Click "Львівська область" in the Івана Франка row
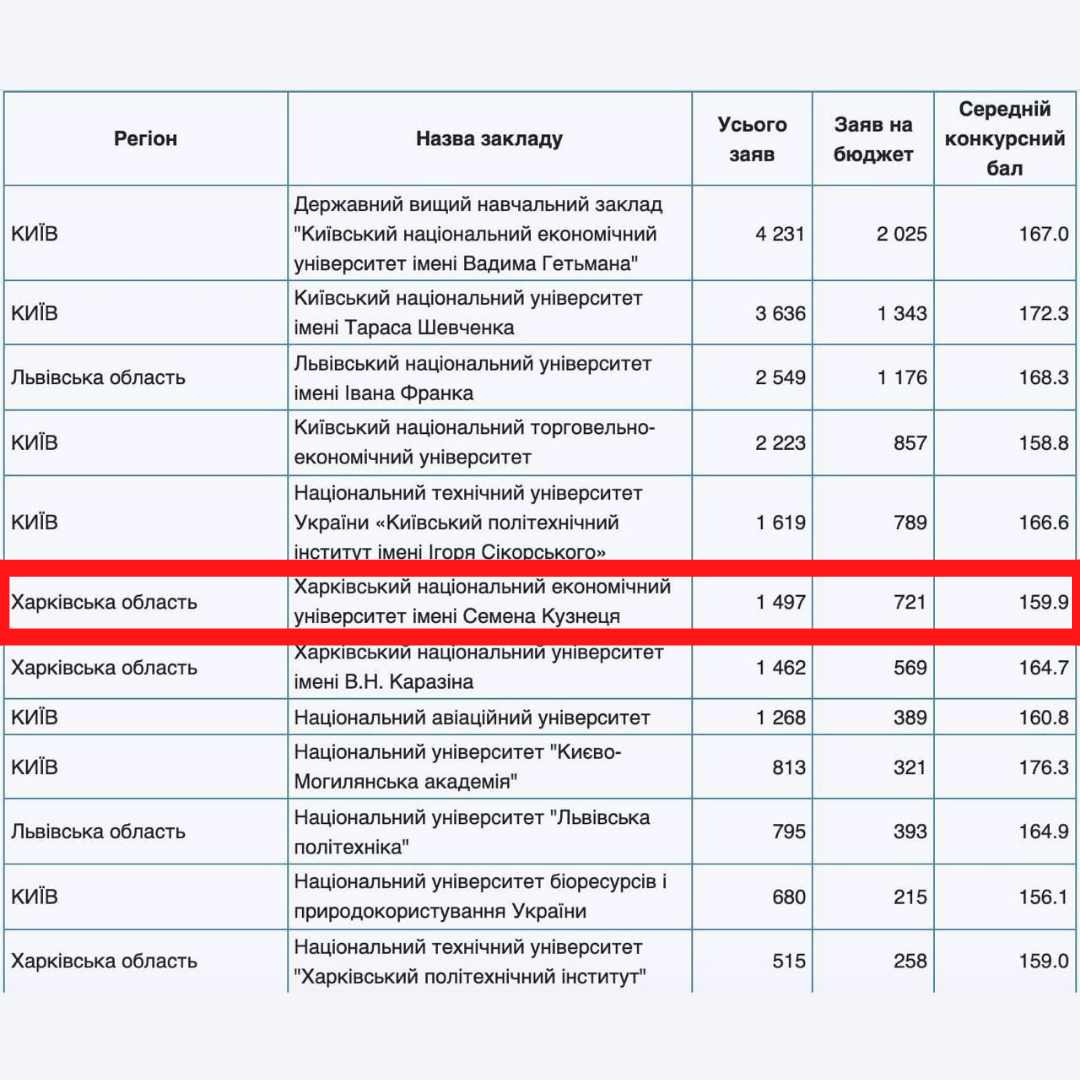Image resolution: width=1080 pixels, height=1080 pixels. pyautogui.click(x=98, y=377)
